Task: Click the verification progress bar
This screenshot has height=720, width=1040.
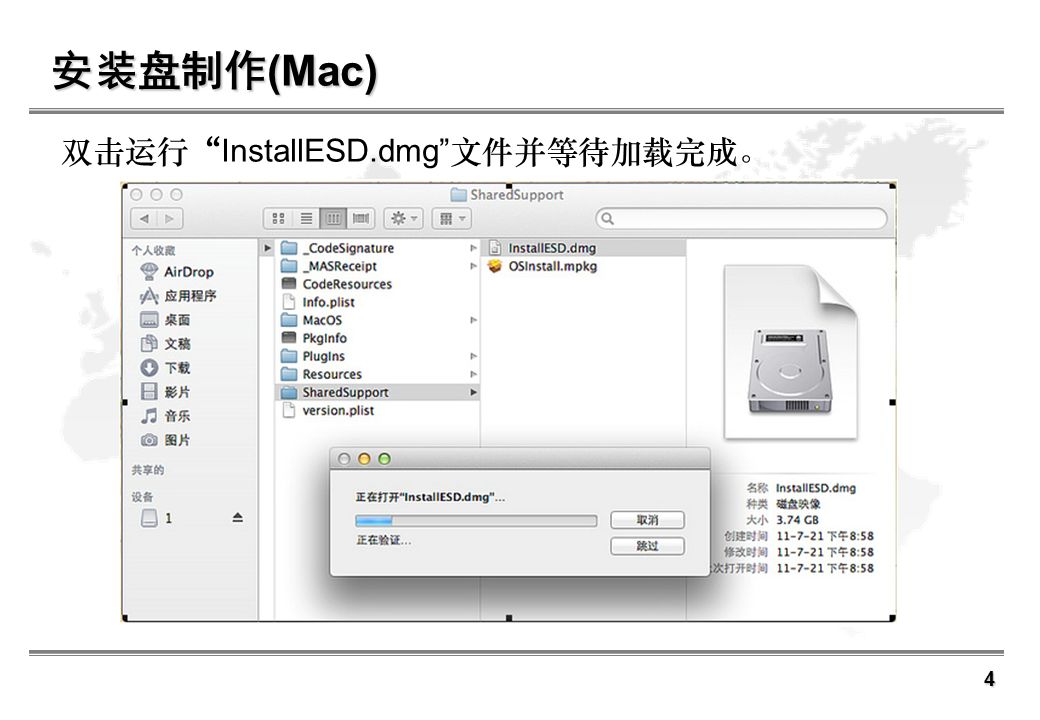Action: coord(476,520)
